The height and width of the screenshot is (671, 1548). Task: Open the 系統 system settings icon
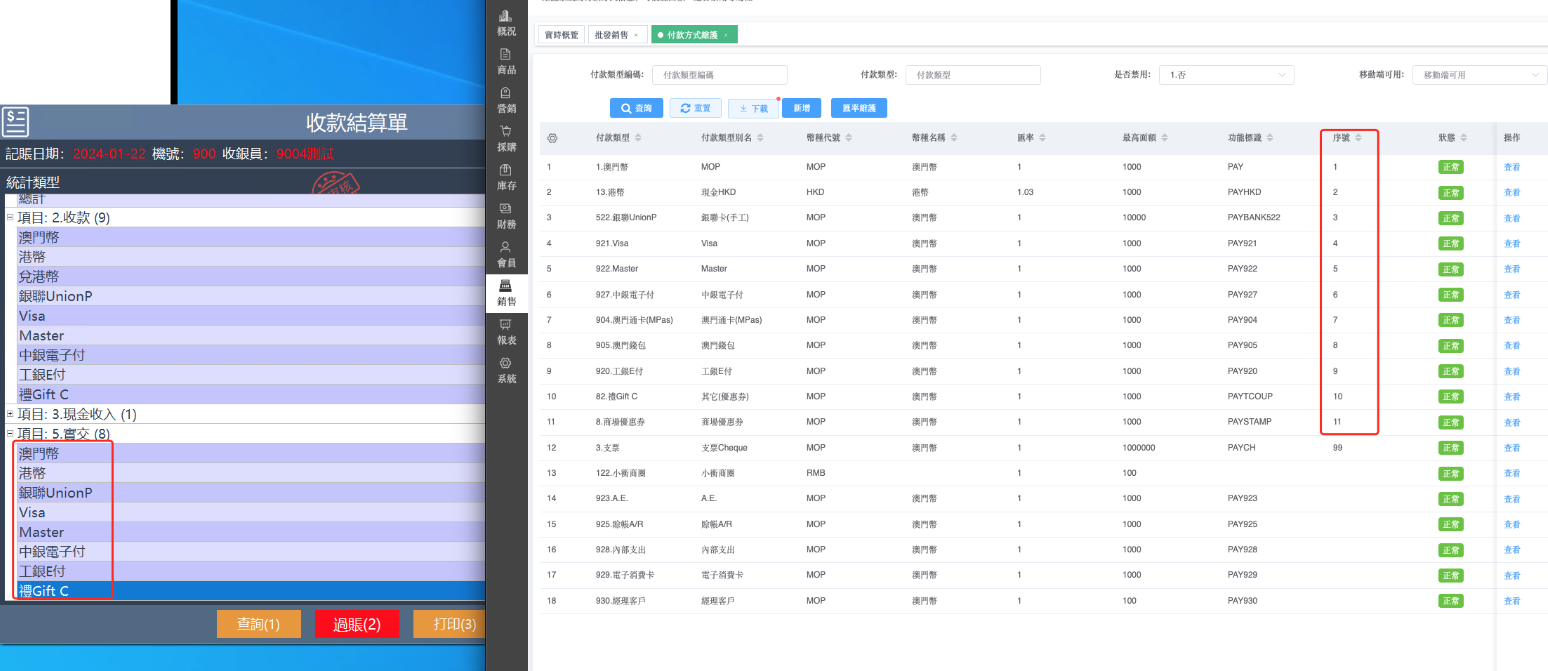tap(506, 369)
